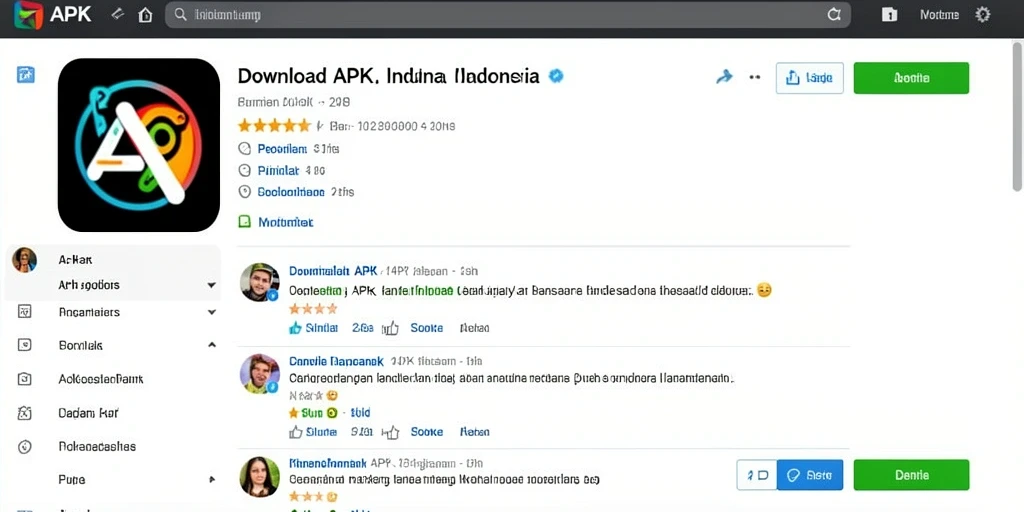Click the Pirnialat info link
1024x512 pixels.
pyautogui.click(x=278, y=170)
